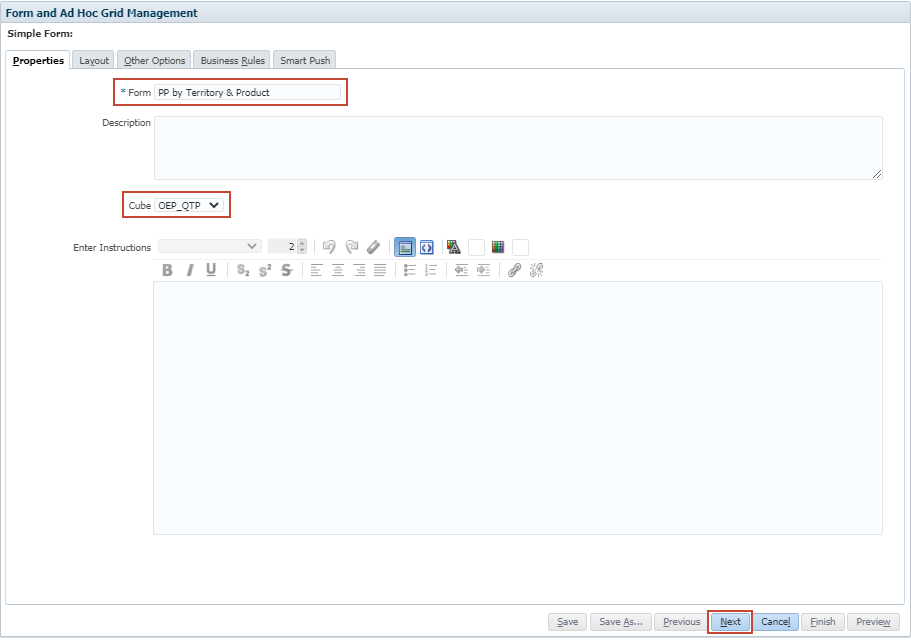
Task: Increase font size using the stepper
Action: coord(302,242)
